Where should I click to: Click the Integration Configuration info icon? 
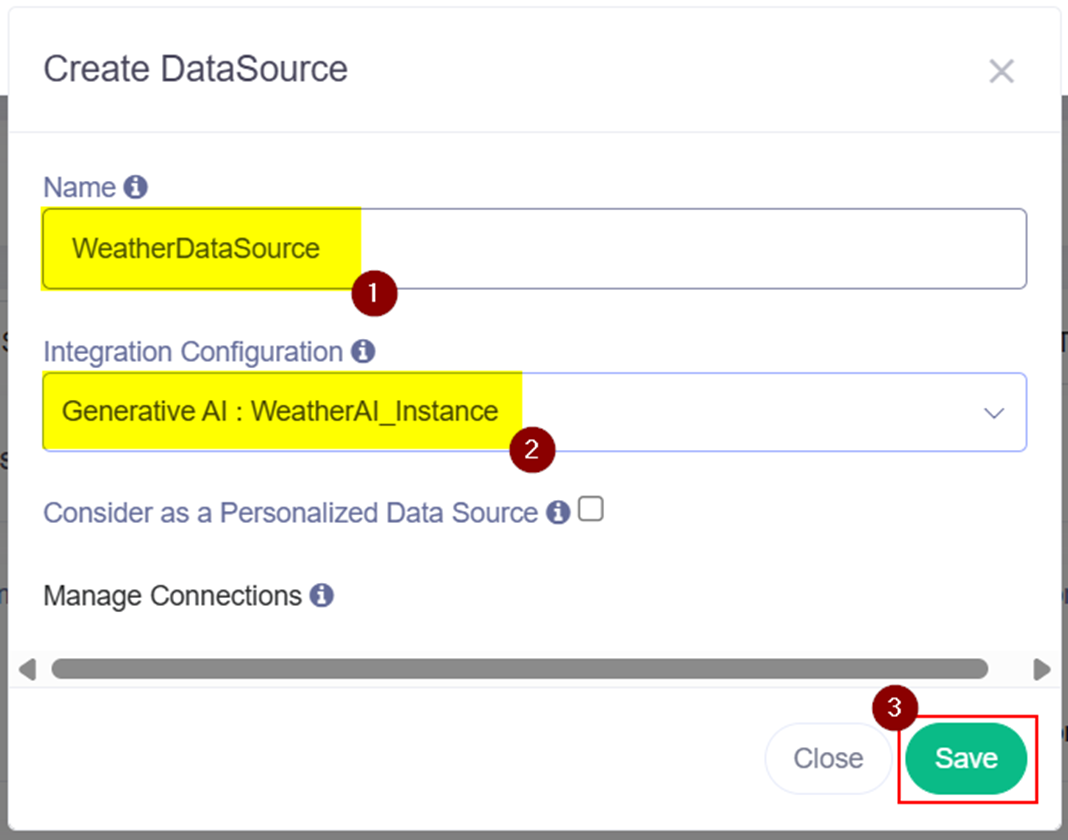point(363,352)
